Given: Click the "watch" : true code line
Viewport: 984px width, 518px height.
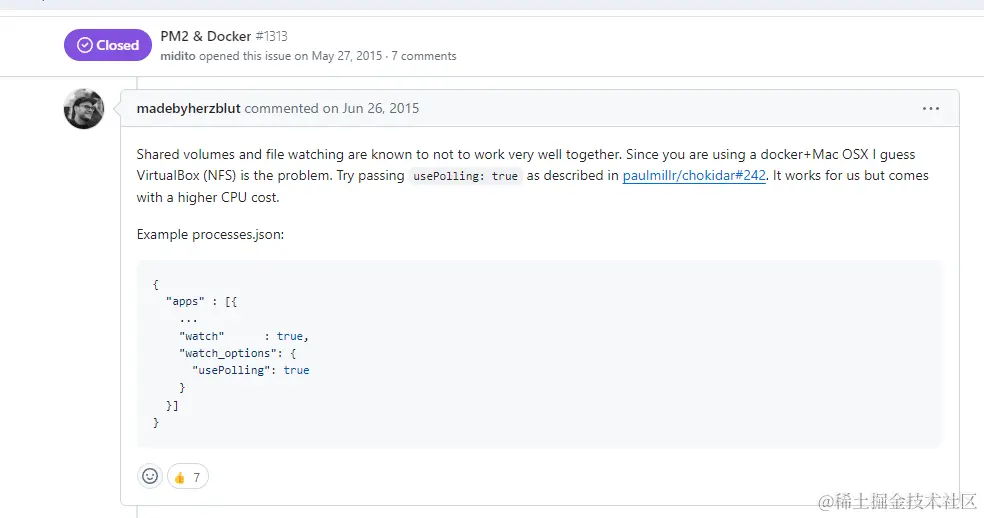Looking at the screenshot, I should (x=244, y=336).
